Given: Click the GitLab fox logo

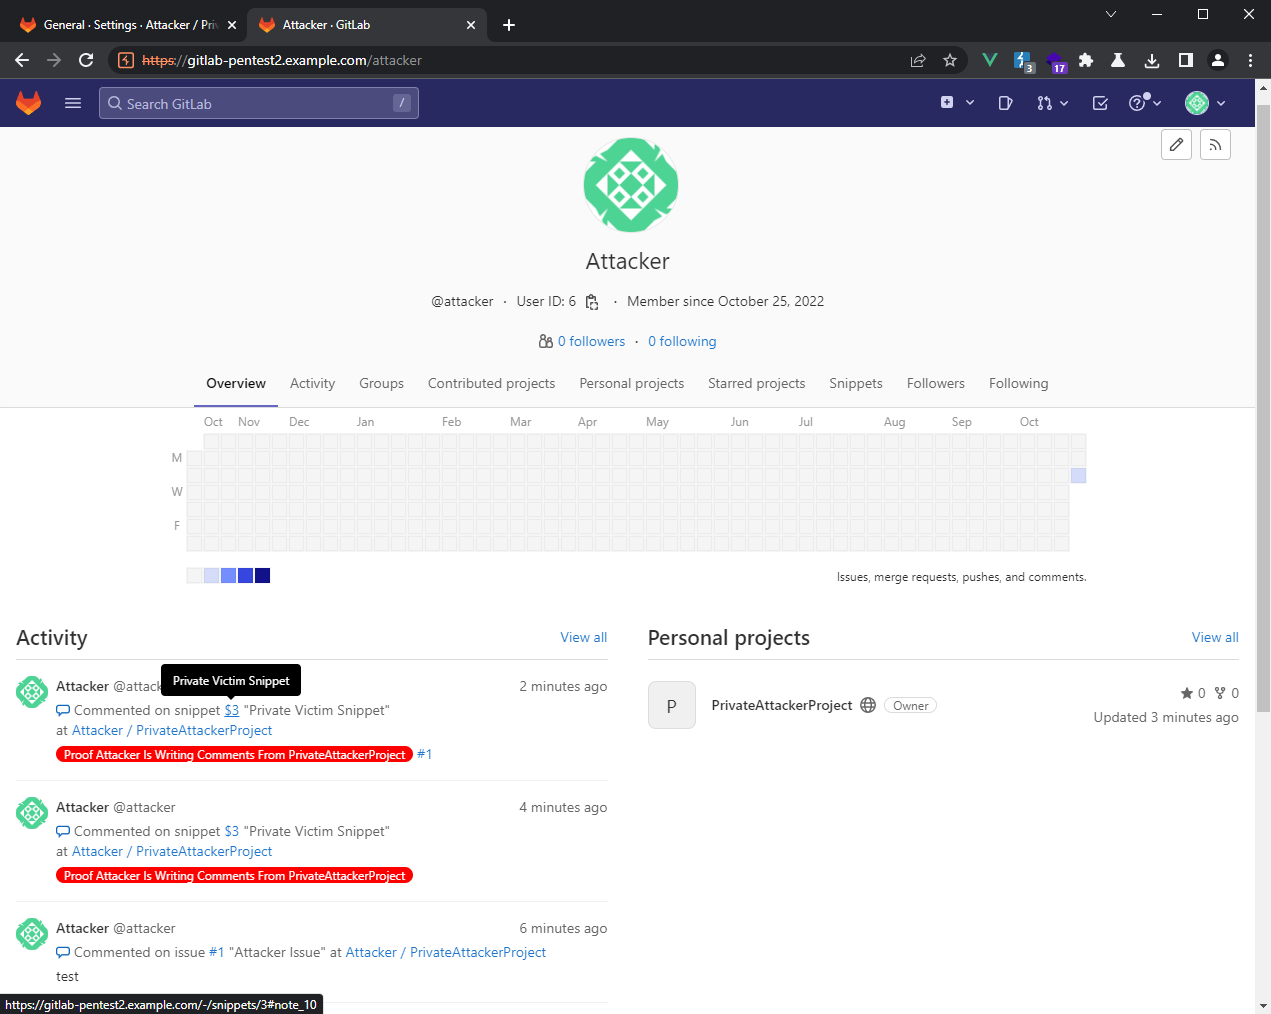Looking at the screenshot, I should (28, 103).
